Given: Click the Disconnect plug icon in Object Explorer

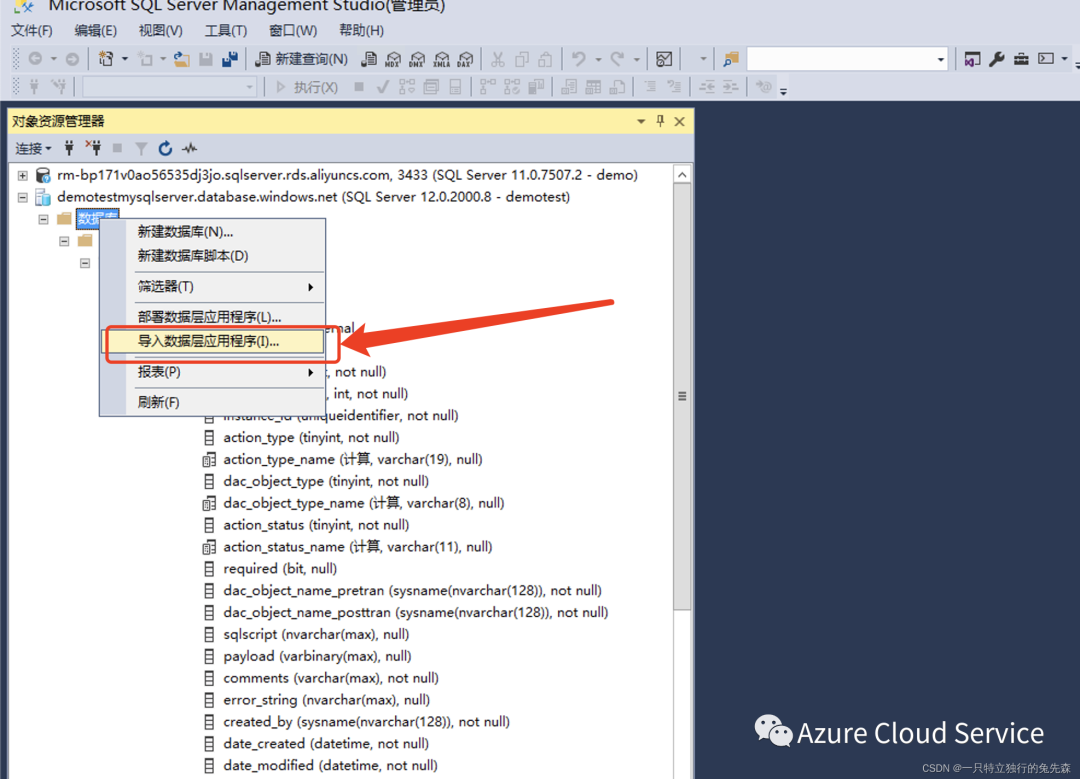Looking at the screenshot, I should pyautogui.click(x=93, y=148).
